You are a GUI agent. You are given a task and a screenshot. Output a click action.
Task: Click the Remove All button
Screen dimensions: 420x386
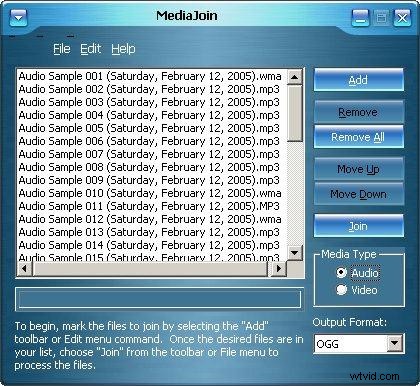pos(359,137)
